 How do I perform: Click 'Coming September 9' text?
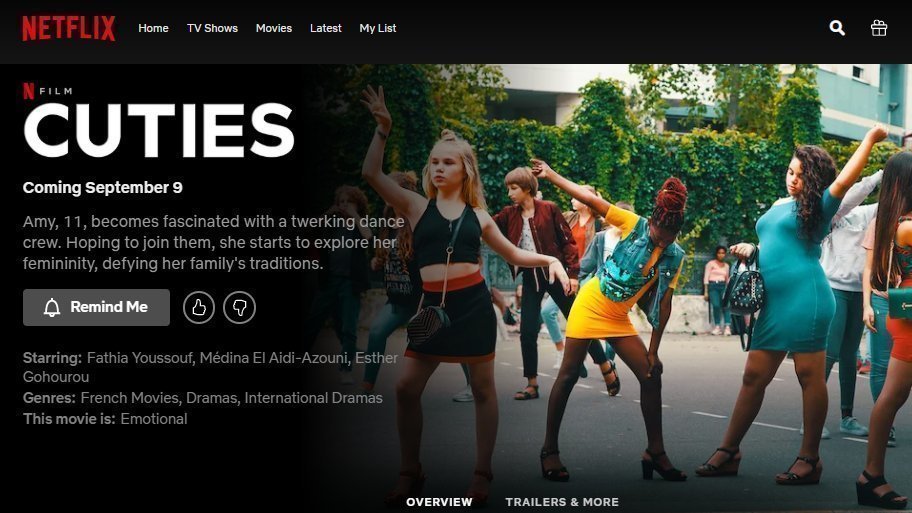(102, 187)
